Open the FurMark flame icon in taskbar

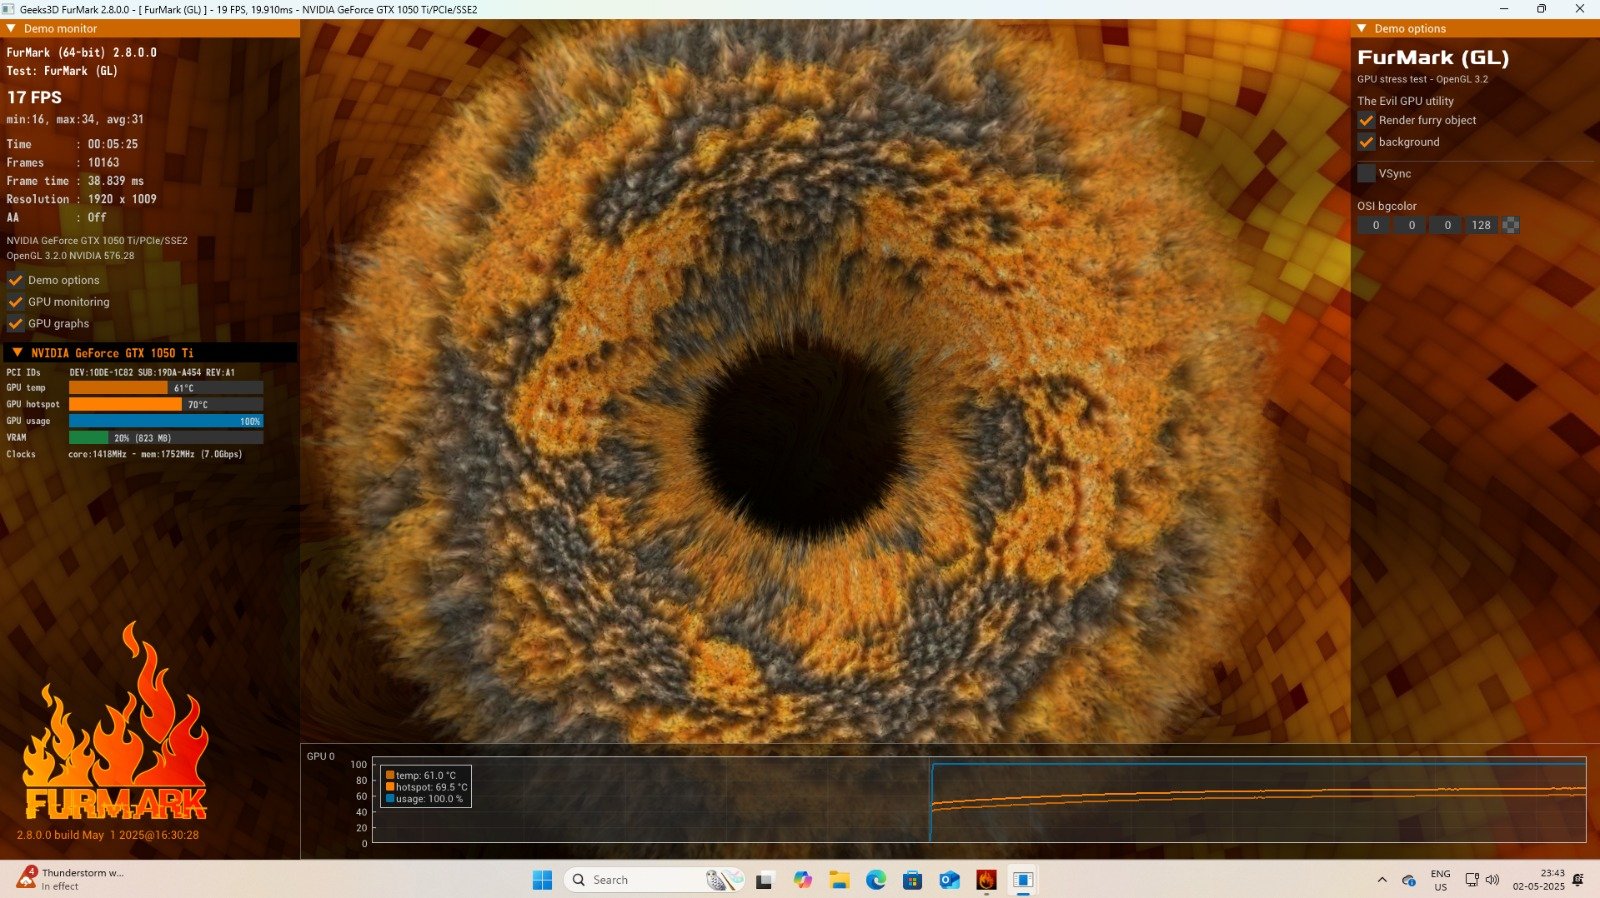pos(986,880)
